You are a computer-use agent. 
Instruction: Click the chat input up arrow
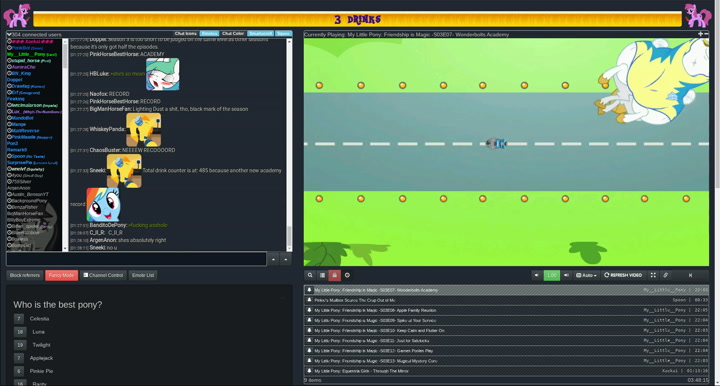(x=273, y=259)
